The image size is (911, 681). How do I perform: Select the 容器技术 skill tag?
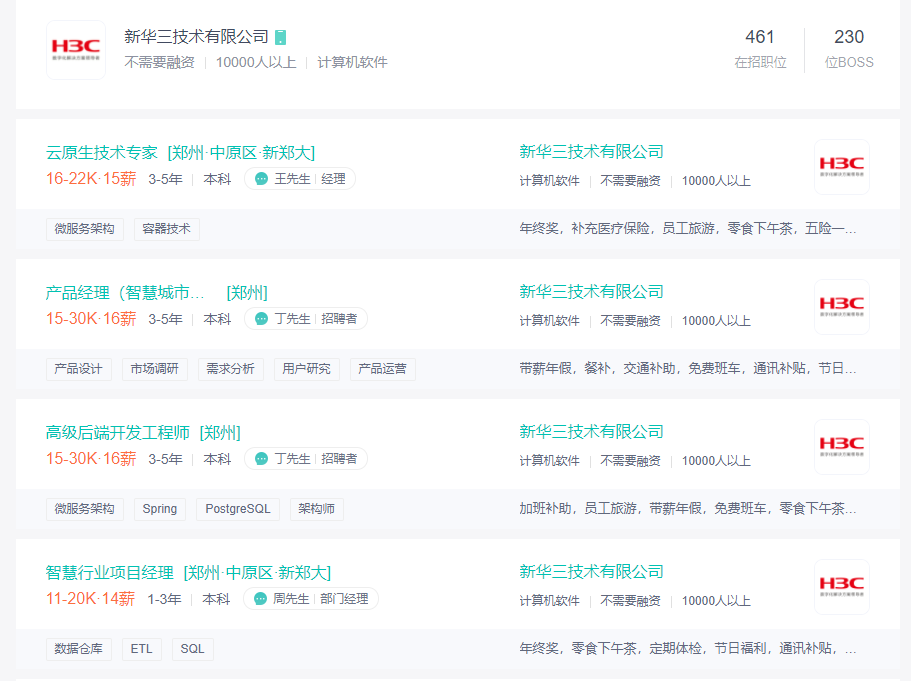point(167,229)
